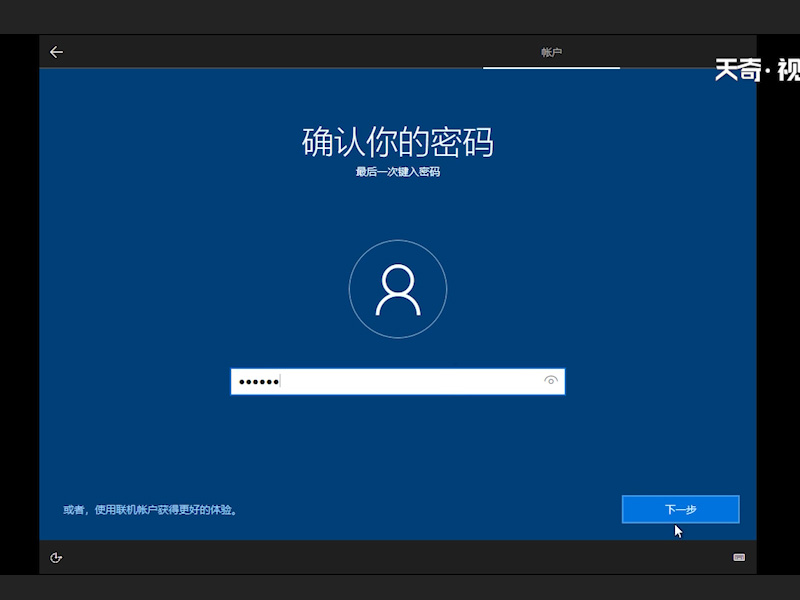Select the user avatar circle icon
The width and height of the screenshot is (800, 600).
click(398, 288)
